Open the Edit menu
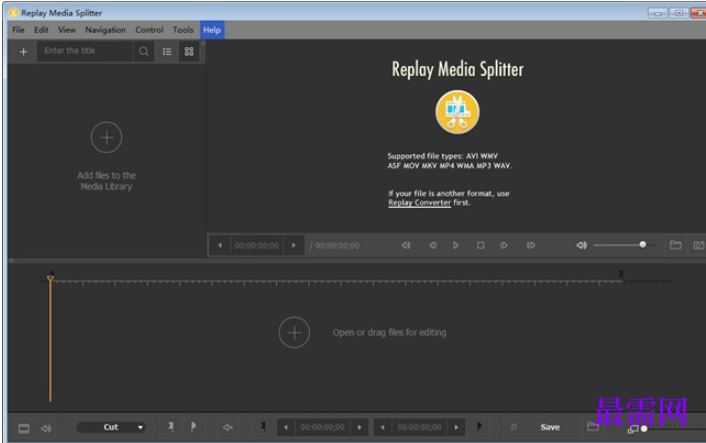Viewport: 706px width, 443px height. click(x=41, y=30)
